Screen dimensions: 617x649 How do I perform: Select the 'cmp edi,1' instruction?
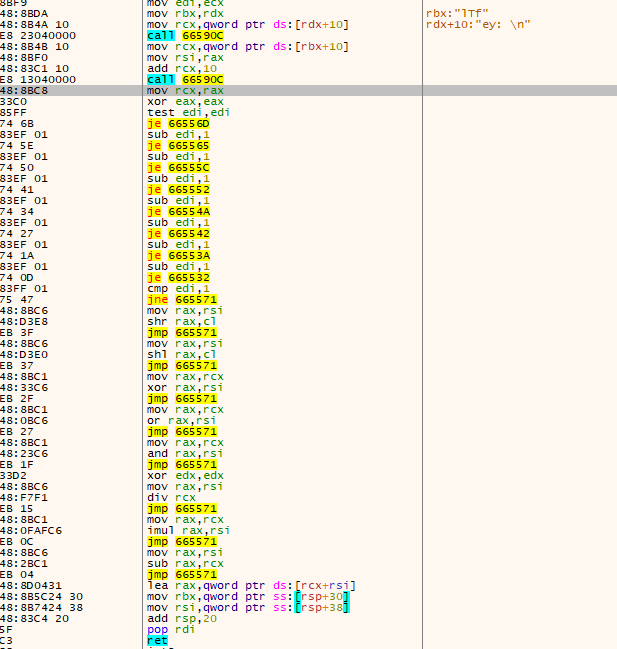tap(178, 288)
